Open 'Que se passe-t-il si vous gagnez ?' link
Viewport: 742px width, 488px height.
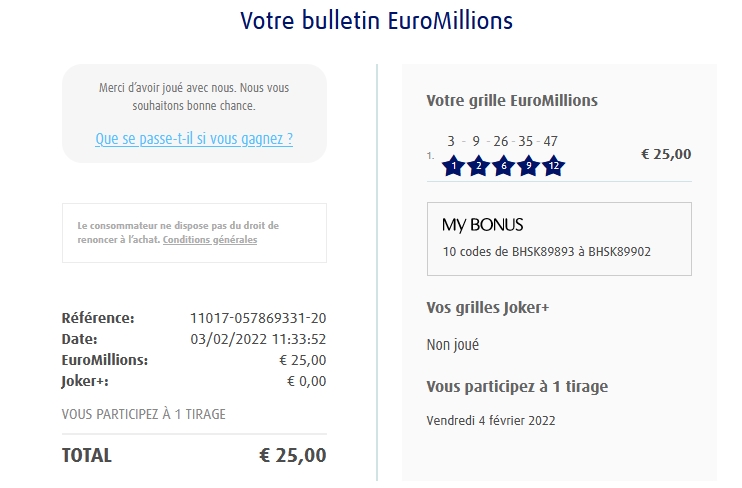click(x=194, y=139)
